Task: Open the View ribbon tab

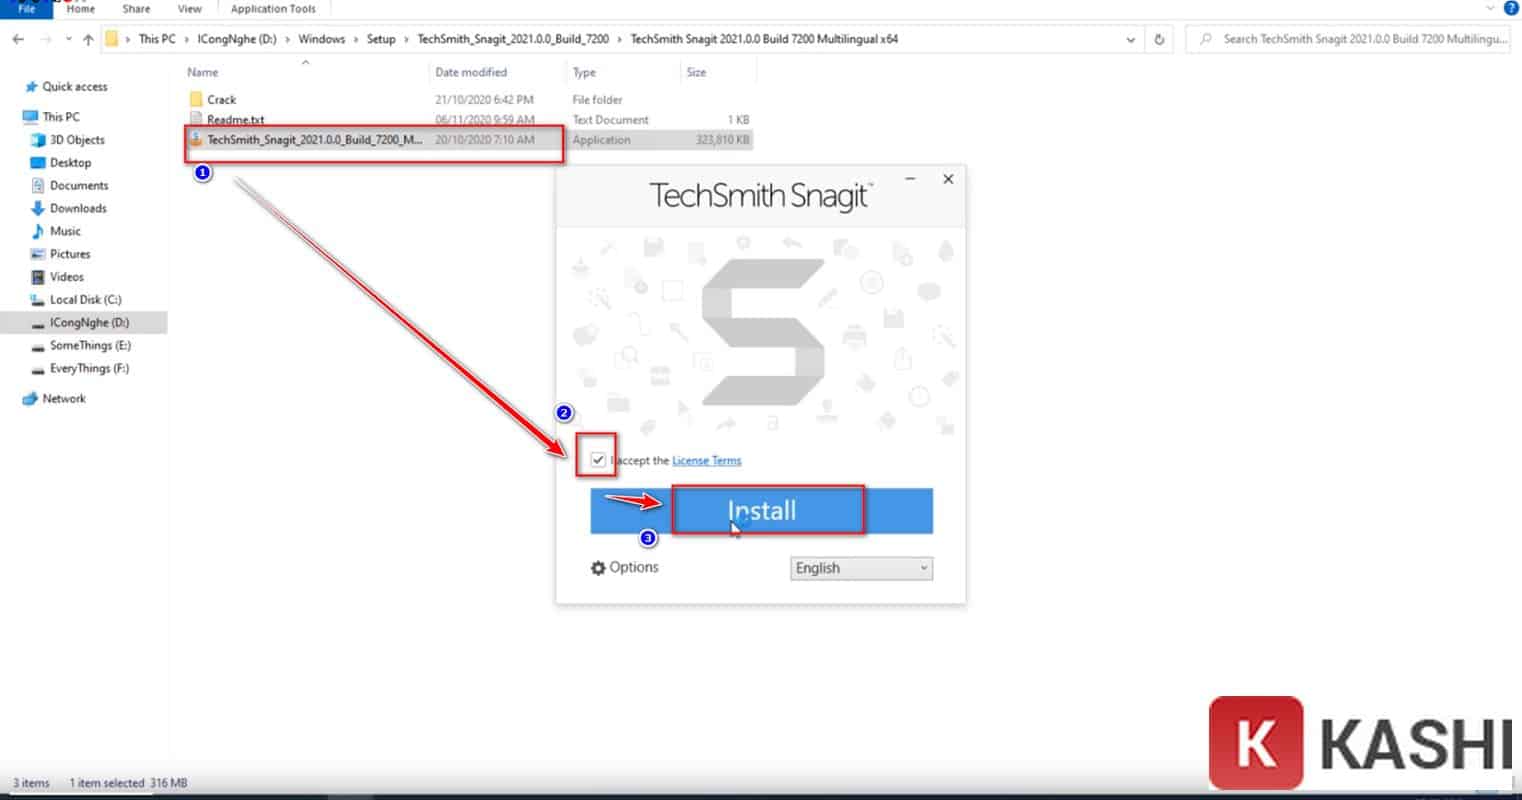Action: click(189, 9)
